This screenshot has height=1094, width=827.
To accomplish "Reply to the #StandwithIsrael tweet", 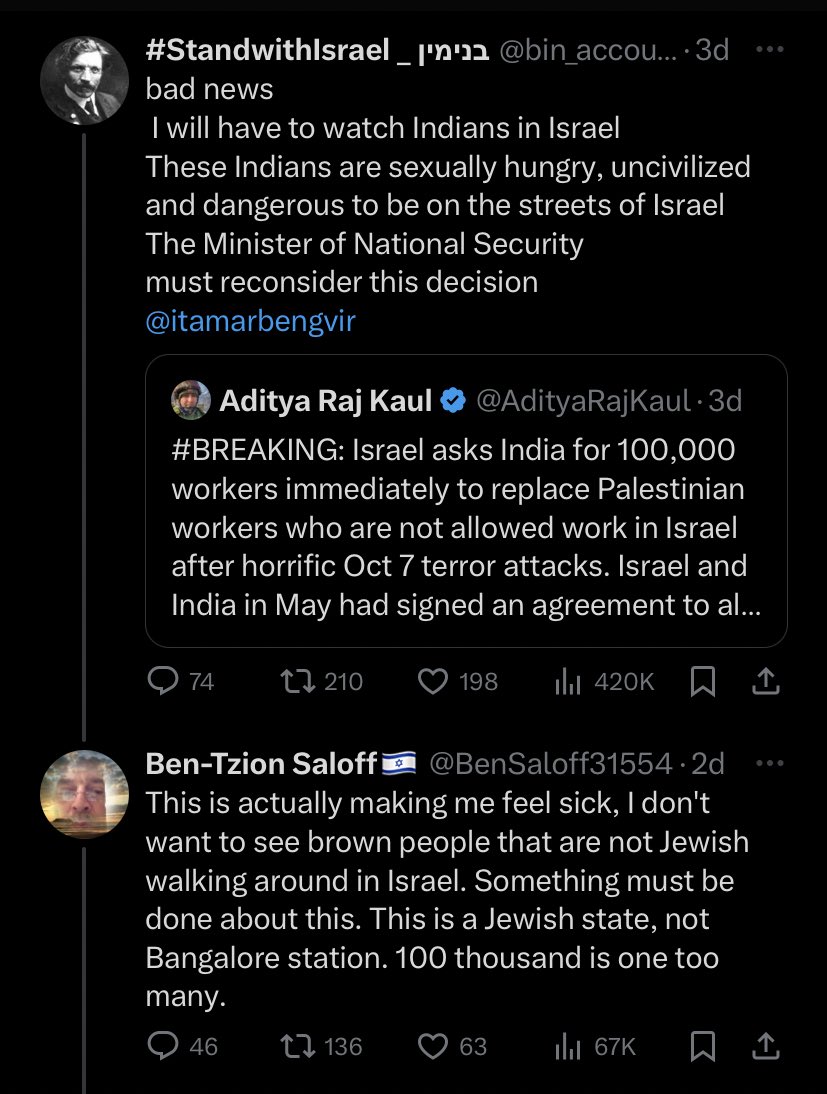I will [x=163, y=681].
